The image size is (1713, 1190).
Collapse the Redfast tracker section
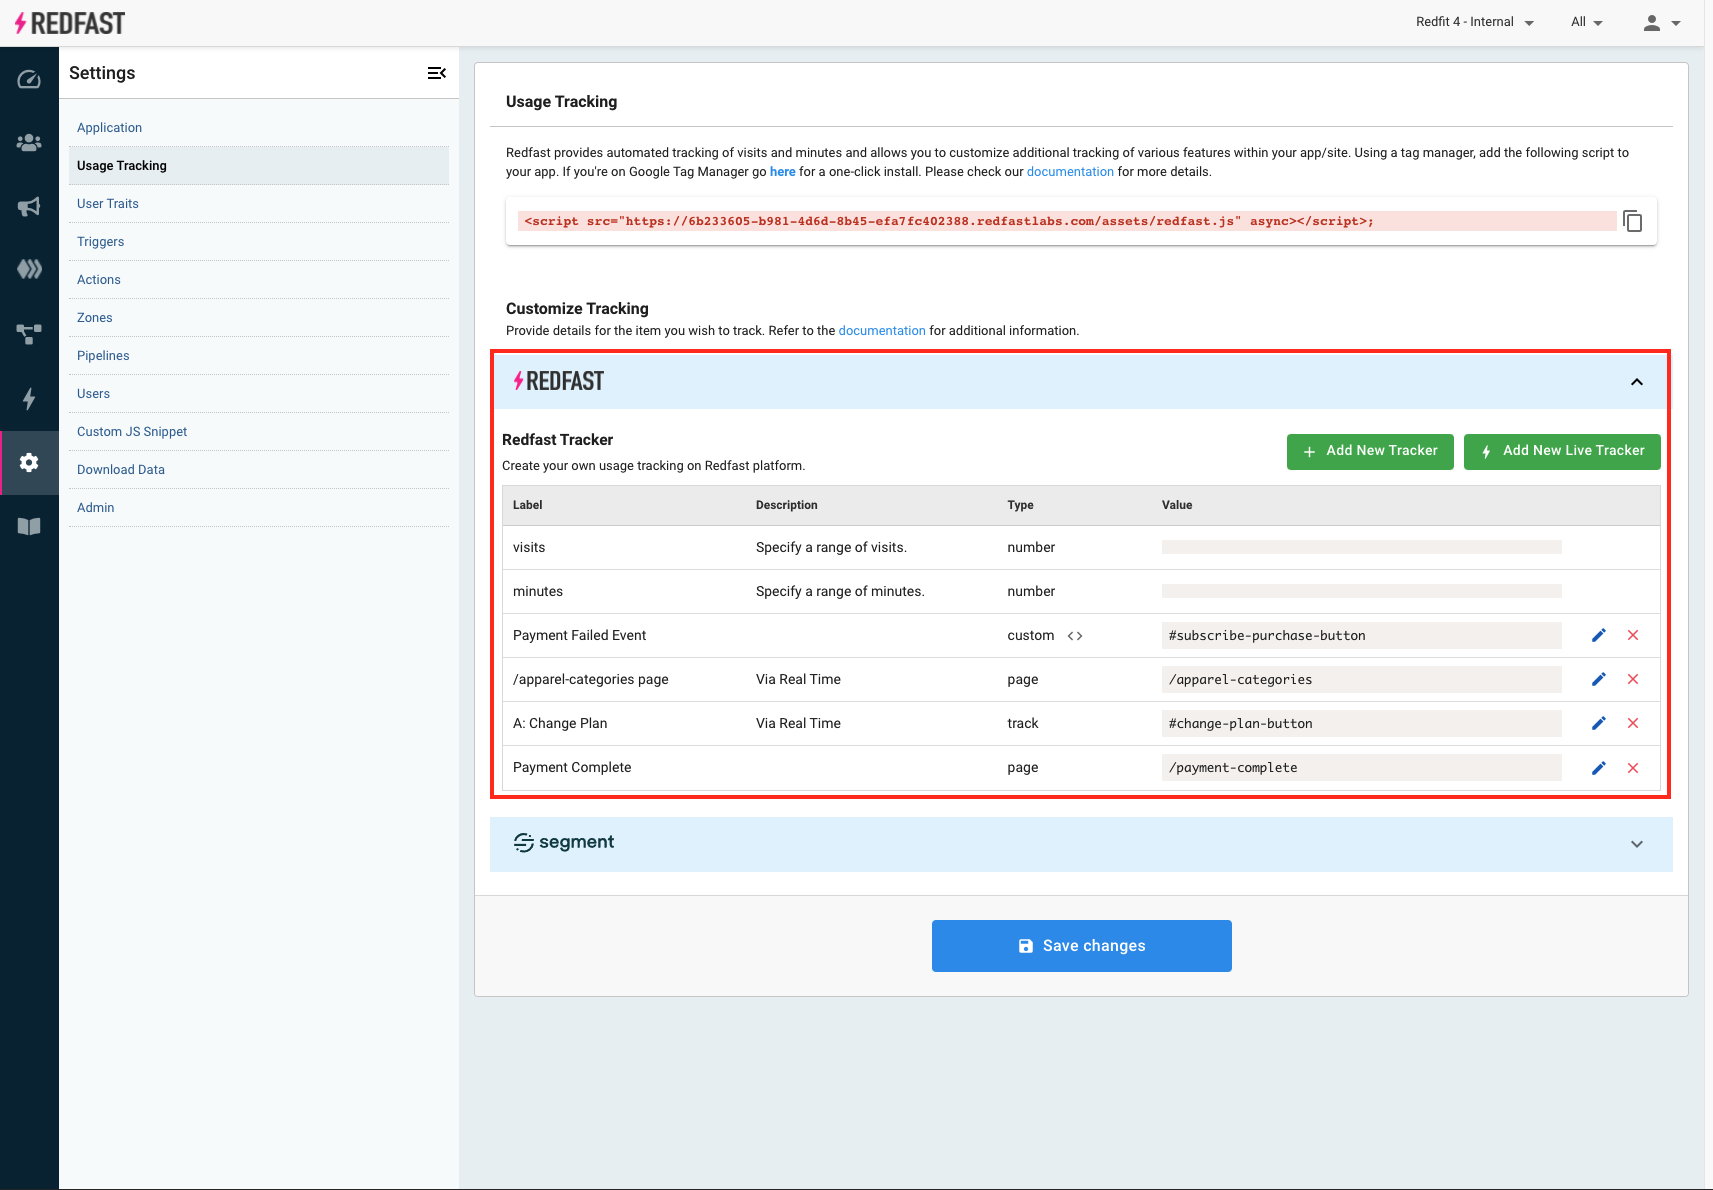click(1637, 382)
